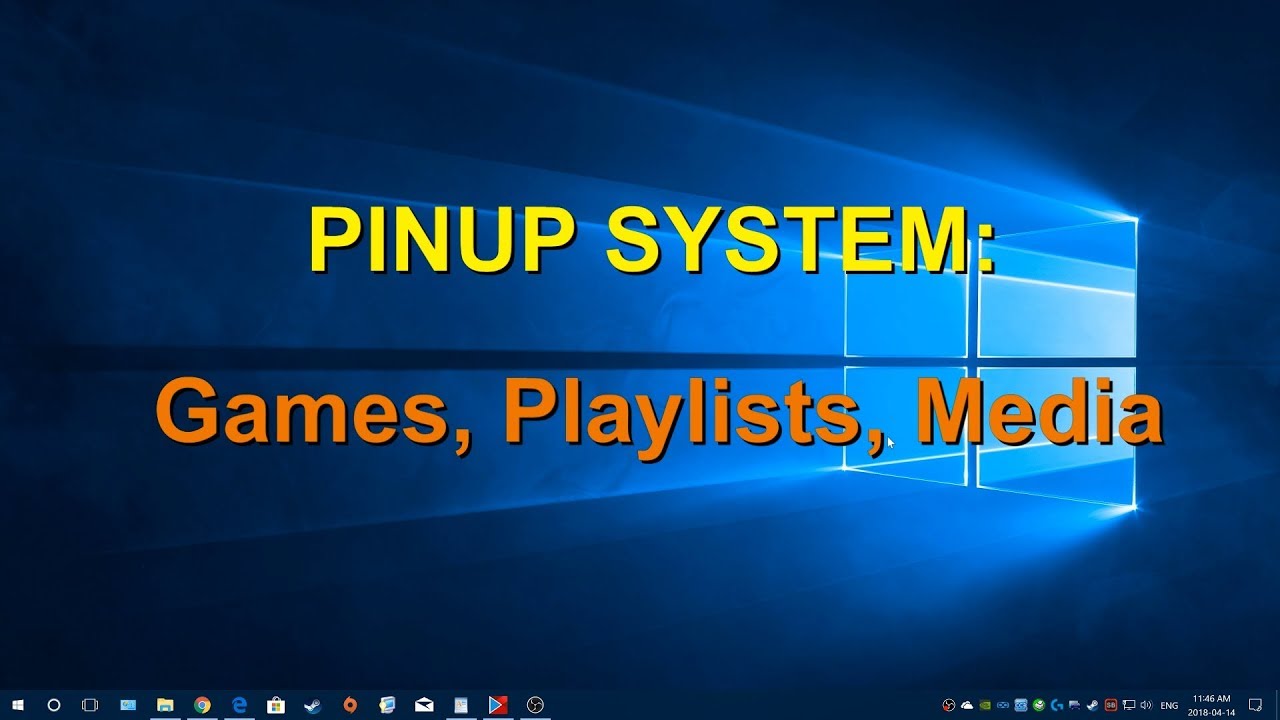Open Microsoft Store from the taskbar
1280x720 pixels.
point(276,705)
